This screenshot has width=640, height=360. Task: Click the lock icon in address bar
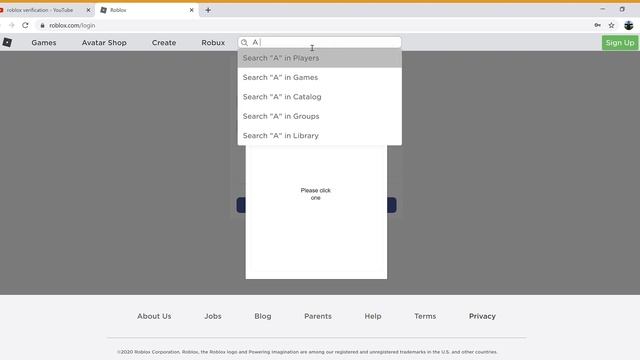pyautogui.click(x=42, y=25)
